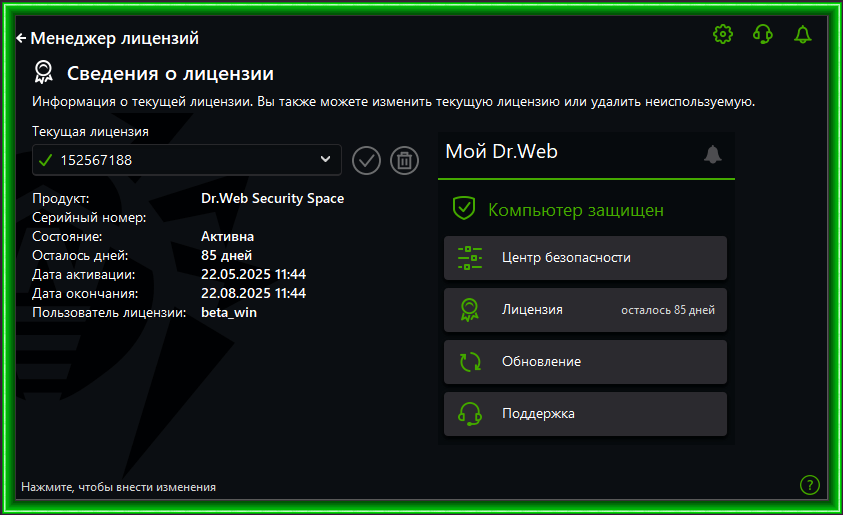Open Центр безопасности
This screenshot has width=843, height=515.
coord(585,258)
